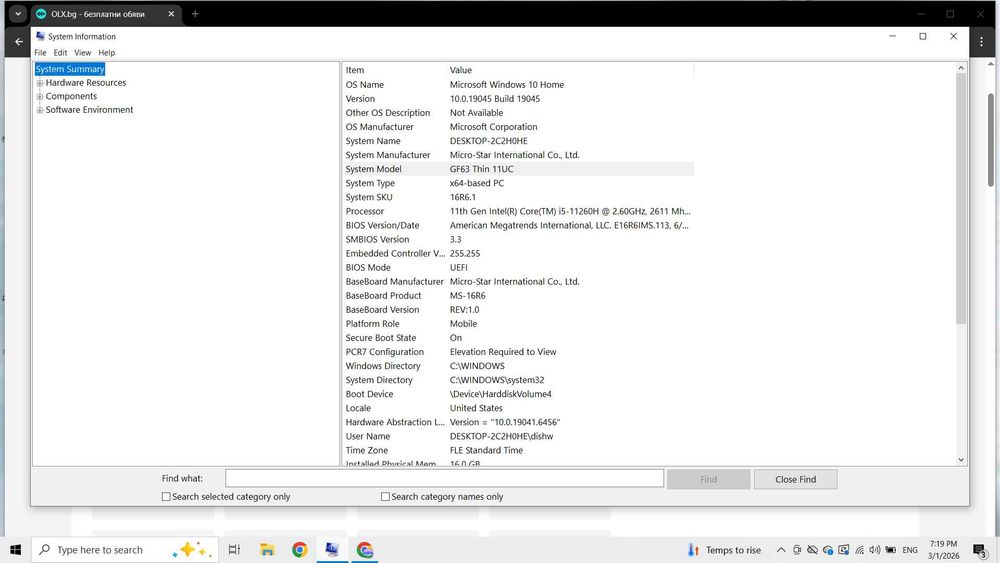
Task: Click the Close Find button
Action: click(795, 479)
